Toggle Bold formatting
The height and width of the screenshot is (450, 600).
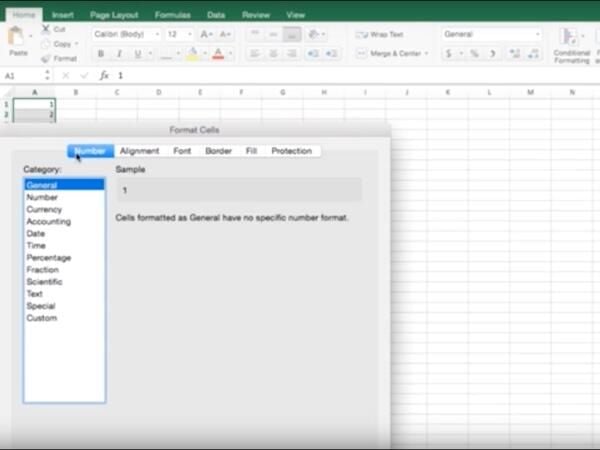click(x=101, y=54)
